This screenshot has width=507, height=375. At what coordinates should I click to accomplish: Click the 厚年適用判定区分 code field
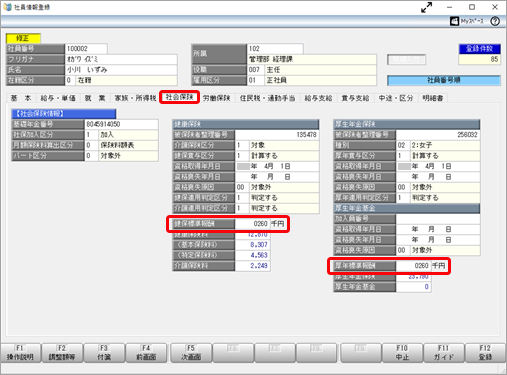pyautogui.click(x=403, y=198)
